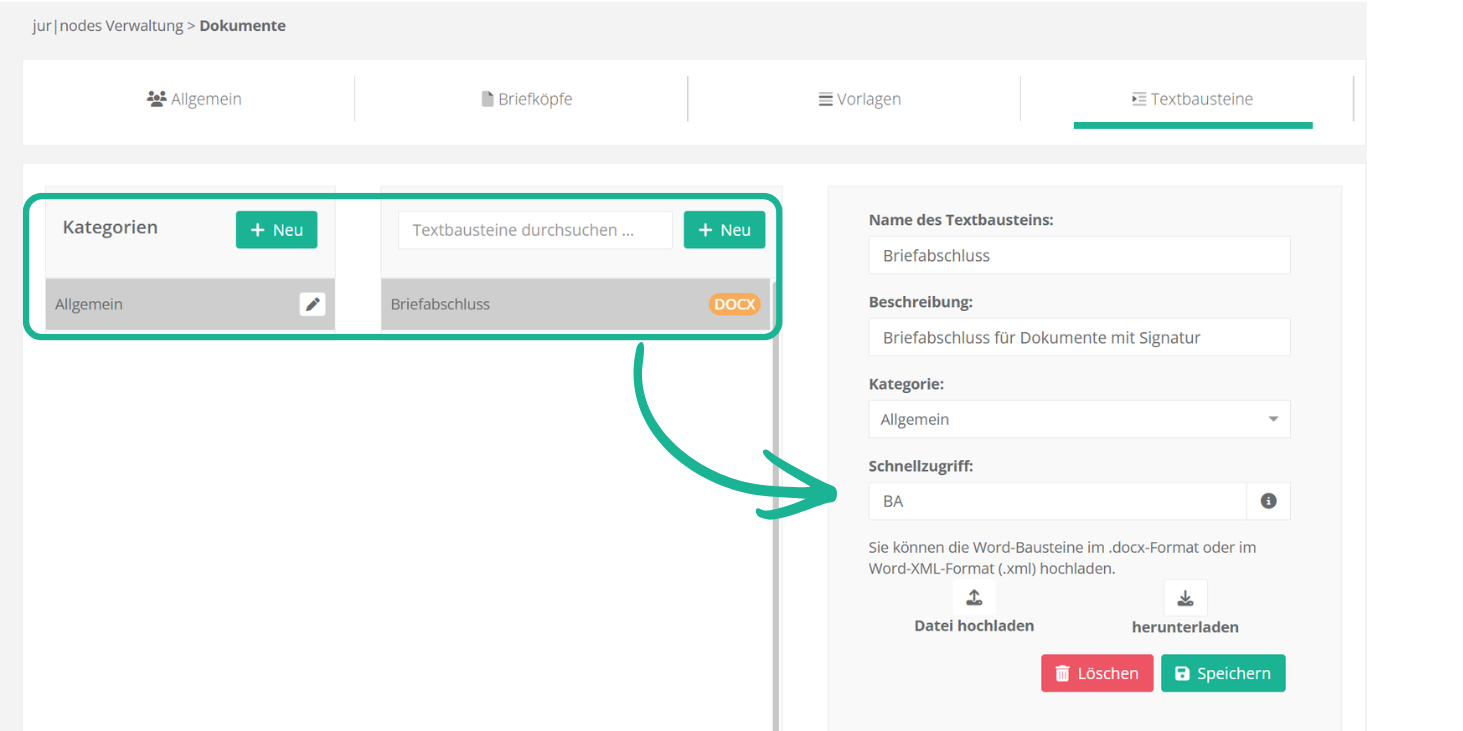Click the info icon next to Schnellzugriff
Image resolution: width=1463 pixels, height=731 pixels.
point(1268,501)
